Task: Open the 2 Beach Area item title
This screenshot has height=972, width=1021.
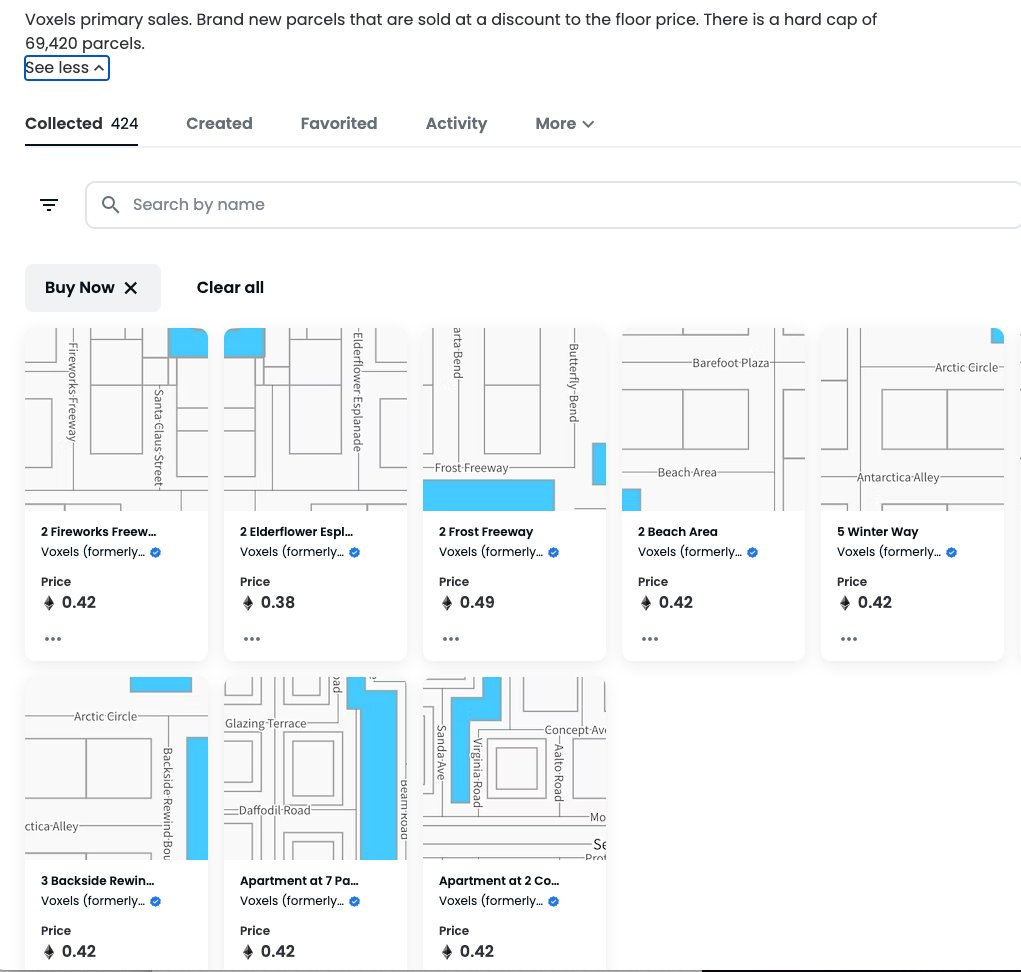Action: [x=678, y=532]
